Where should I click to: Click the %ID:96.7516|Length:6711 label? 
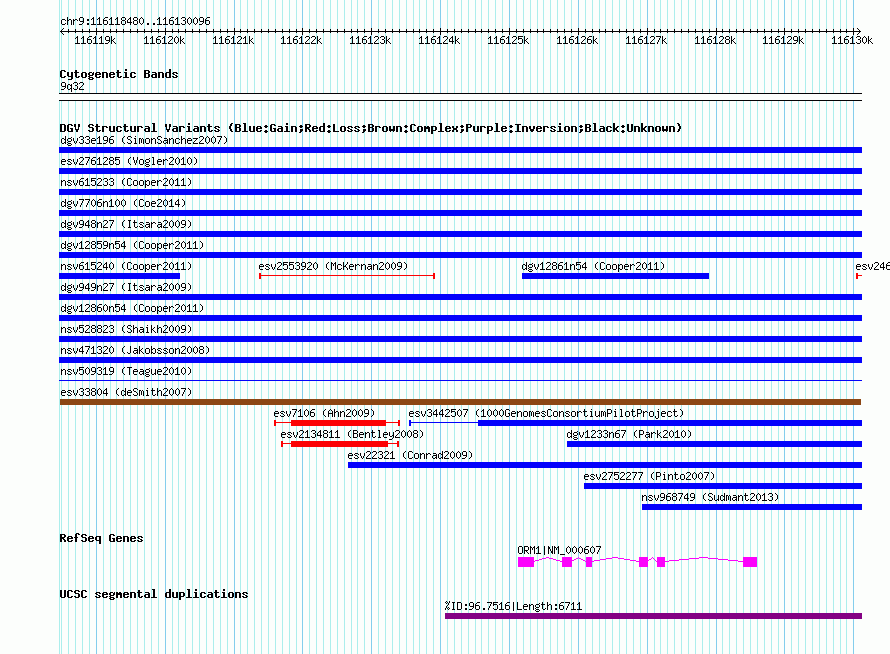513,606
